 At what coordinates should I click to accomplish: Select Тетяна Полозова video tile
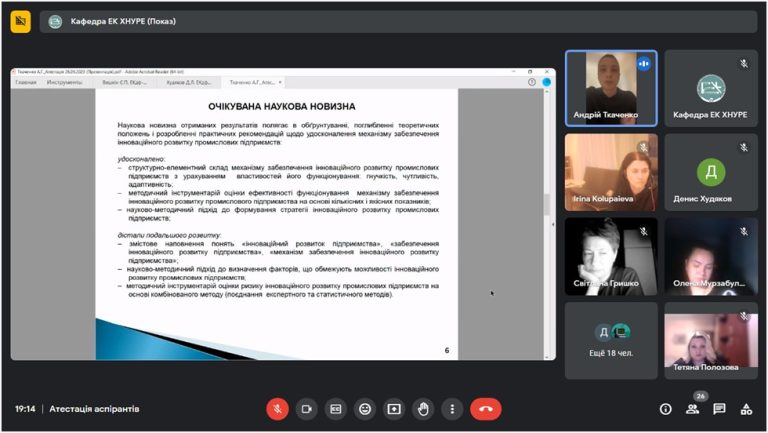click(711, 341)
